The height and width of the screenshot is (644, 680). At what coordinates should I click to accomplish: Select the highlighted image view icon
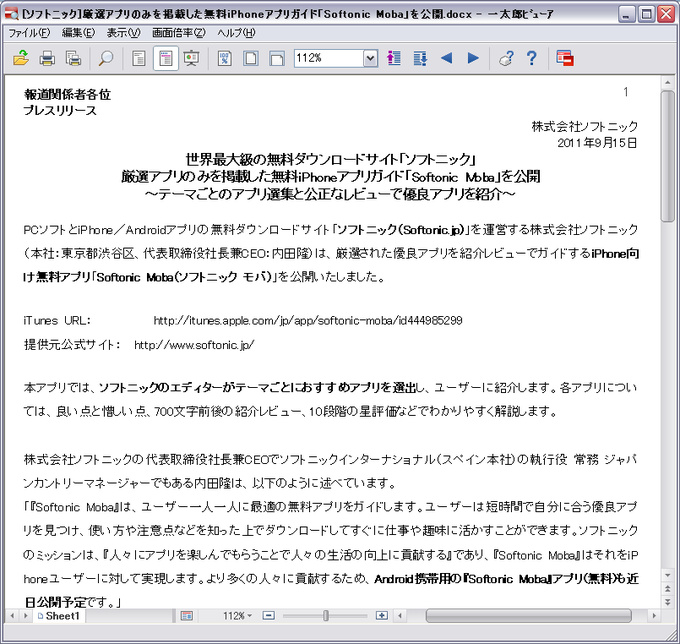166,58
